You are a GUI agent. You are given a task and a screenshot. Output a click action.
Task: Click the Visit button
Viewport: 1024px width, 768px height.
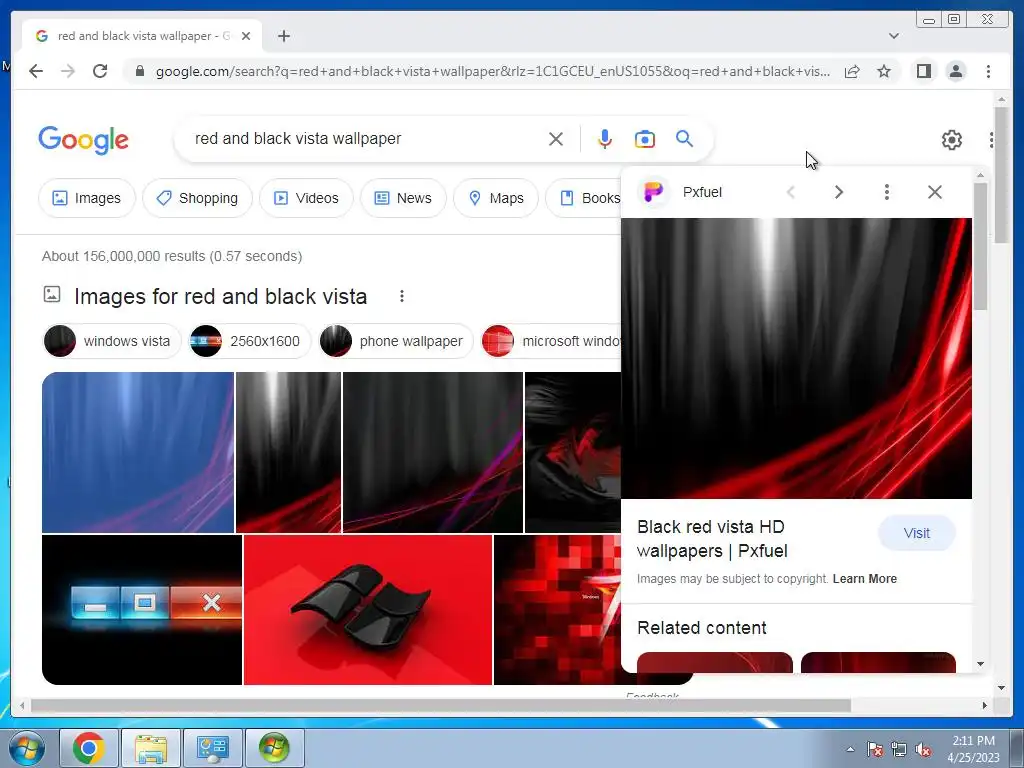click(x=916, y=533)
